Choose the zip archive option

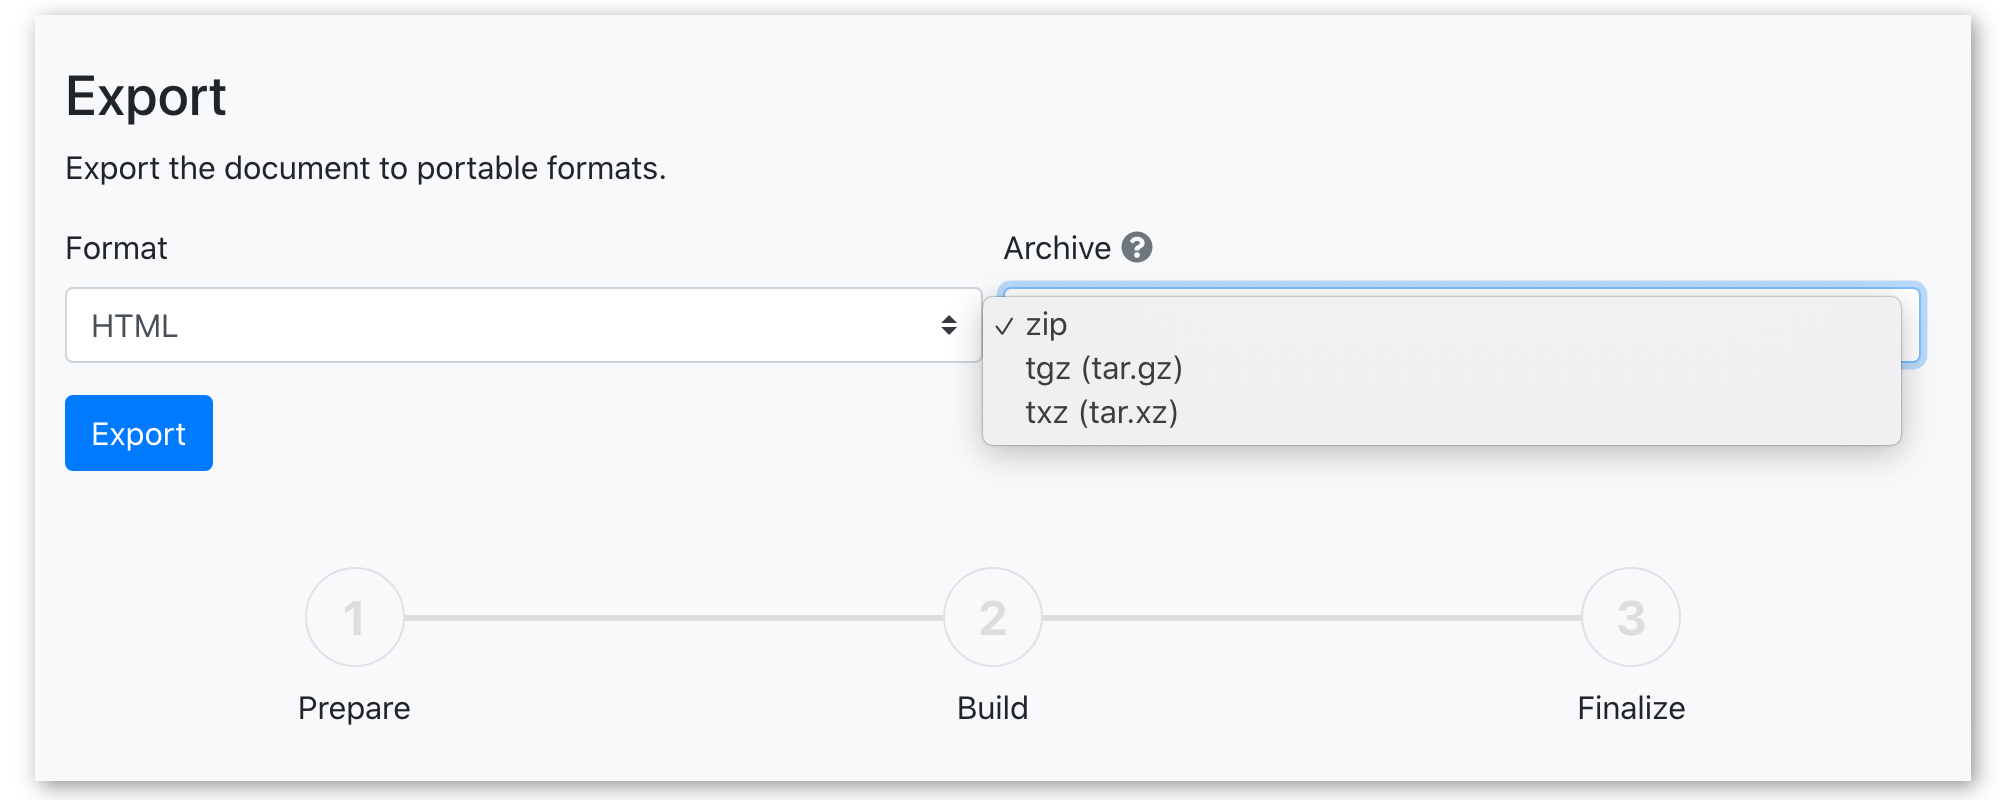1046,325
